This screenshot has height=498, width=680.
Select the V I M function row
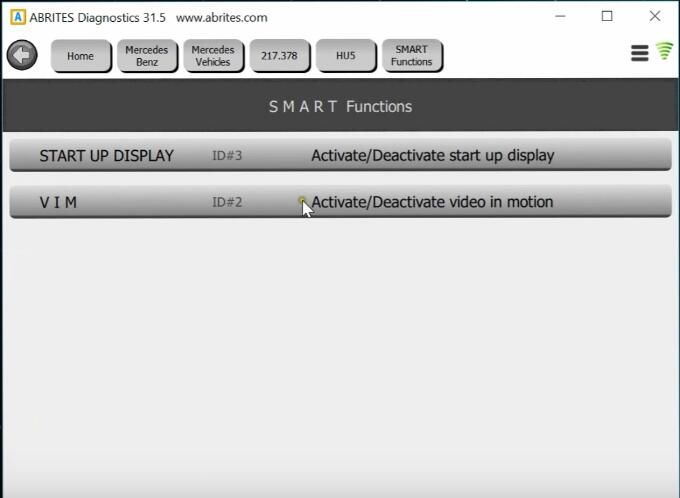340,202
